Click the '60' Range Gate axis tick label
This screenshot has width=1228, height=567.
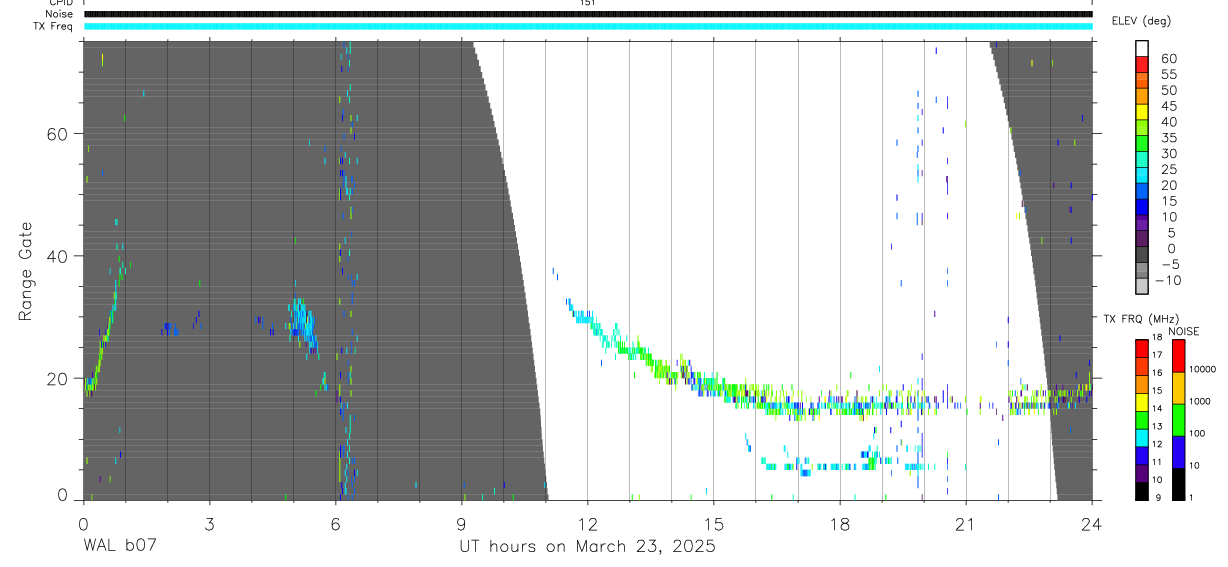coord(58,134)
